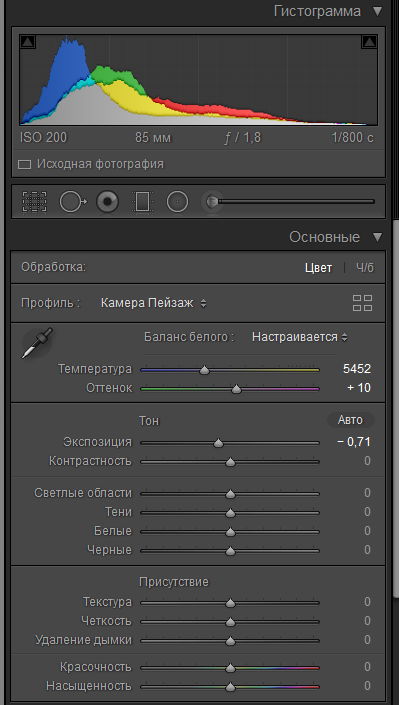The image size is (399, 705).
Task: Click the Насыщенность value field
Action: pos(368,686)
